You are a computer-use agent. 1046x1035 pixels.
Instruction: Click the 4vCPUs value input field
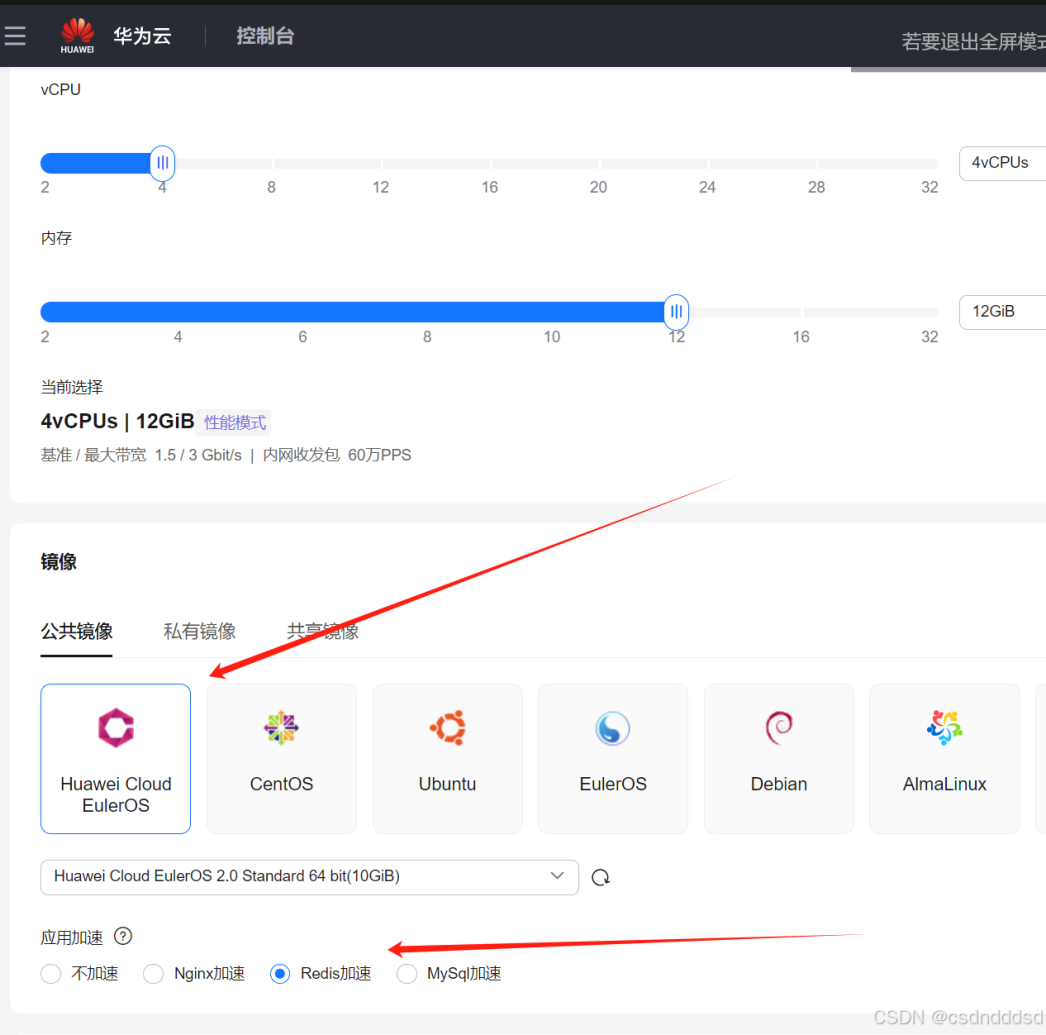pyautogui.click(x=1002, y=163)
